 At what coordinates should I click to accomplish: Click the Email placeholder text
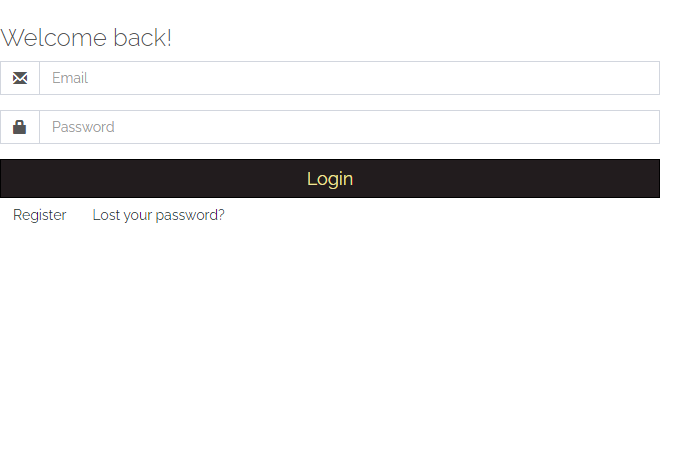pos(70,78)
